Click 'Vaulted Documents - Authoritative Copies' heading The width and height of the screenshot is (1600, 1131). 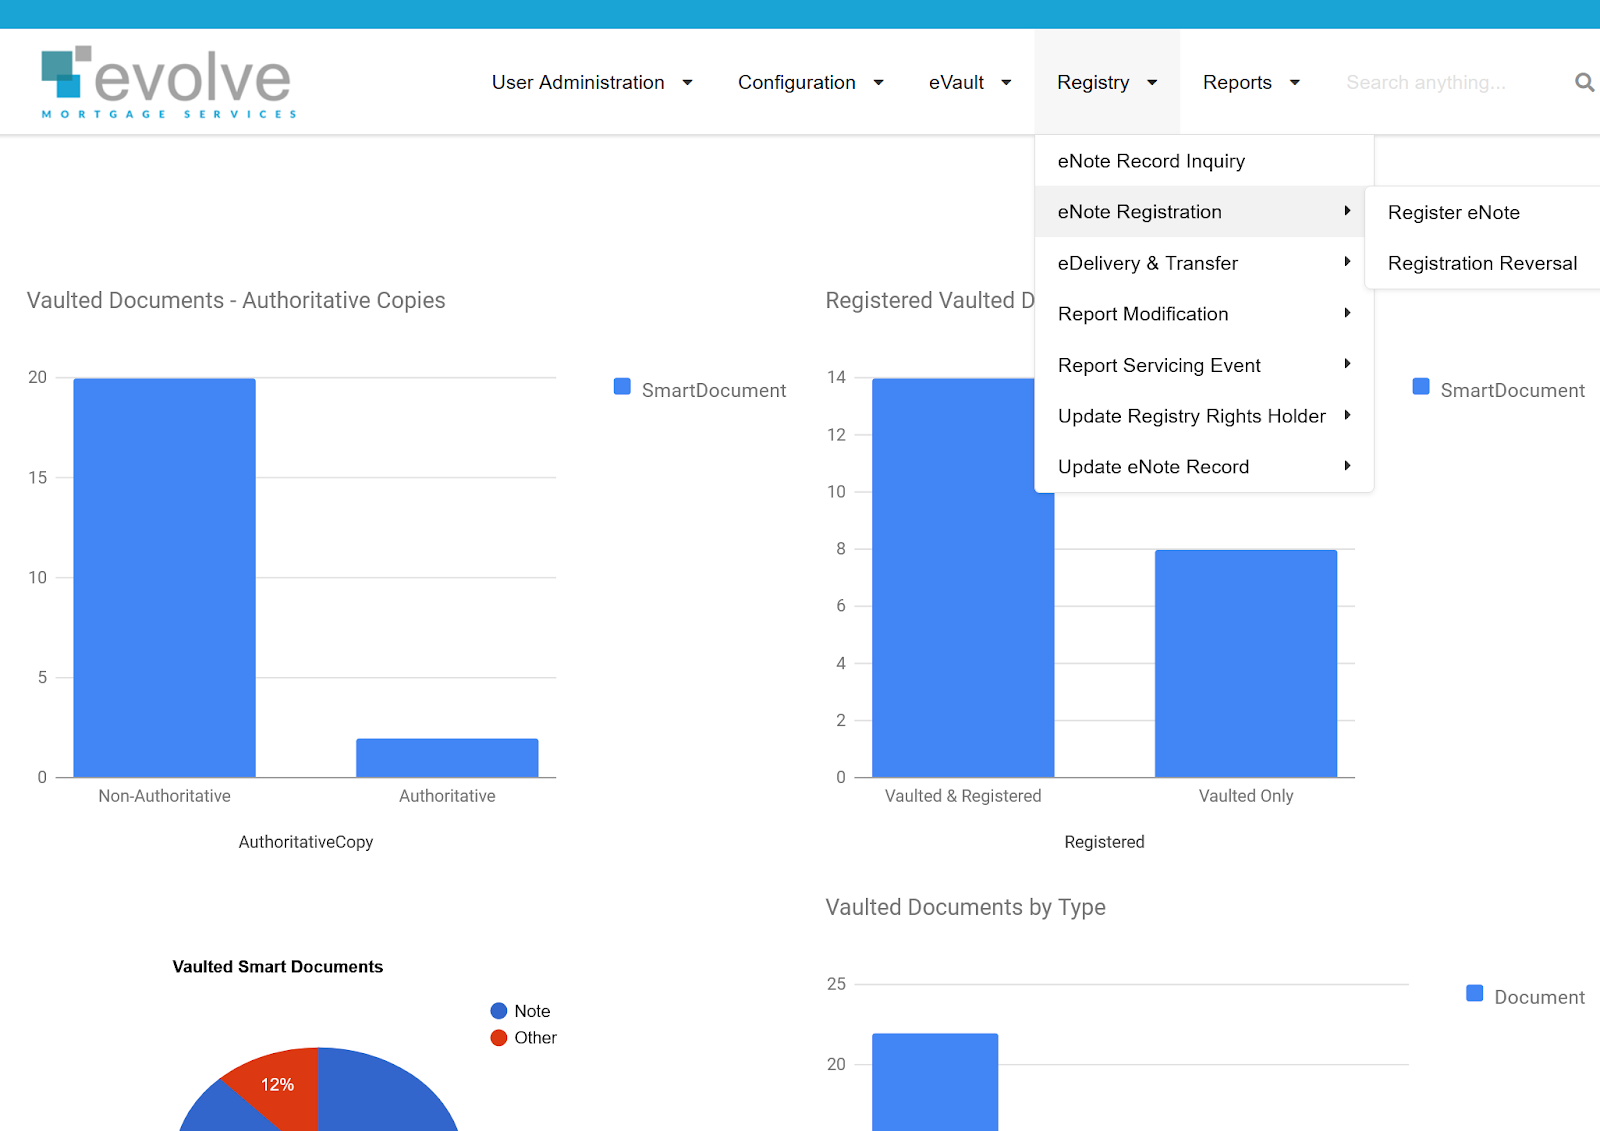click(236, 300)
